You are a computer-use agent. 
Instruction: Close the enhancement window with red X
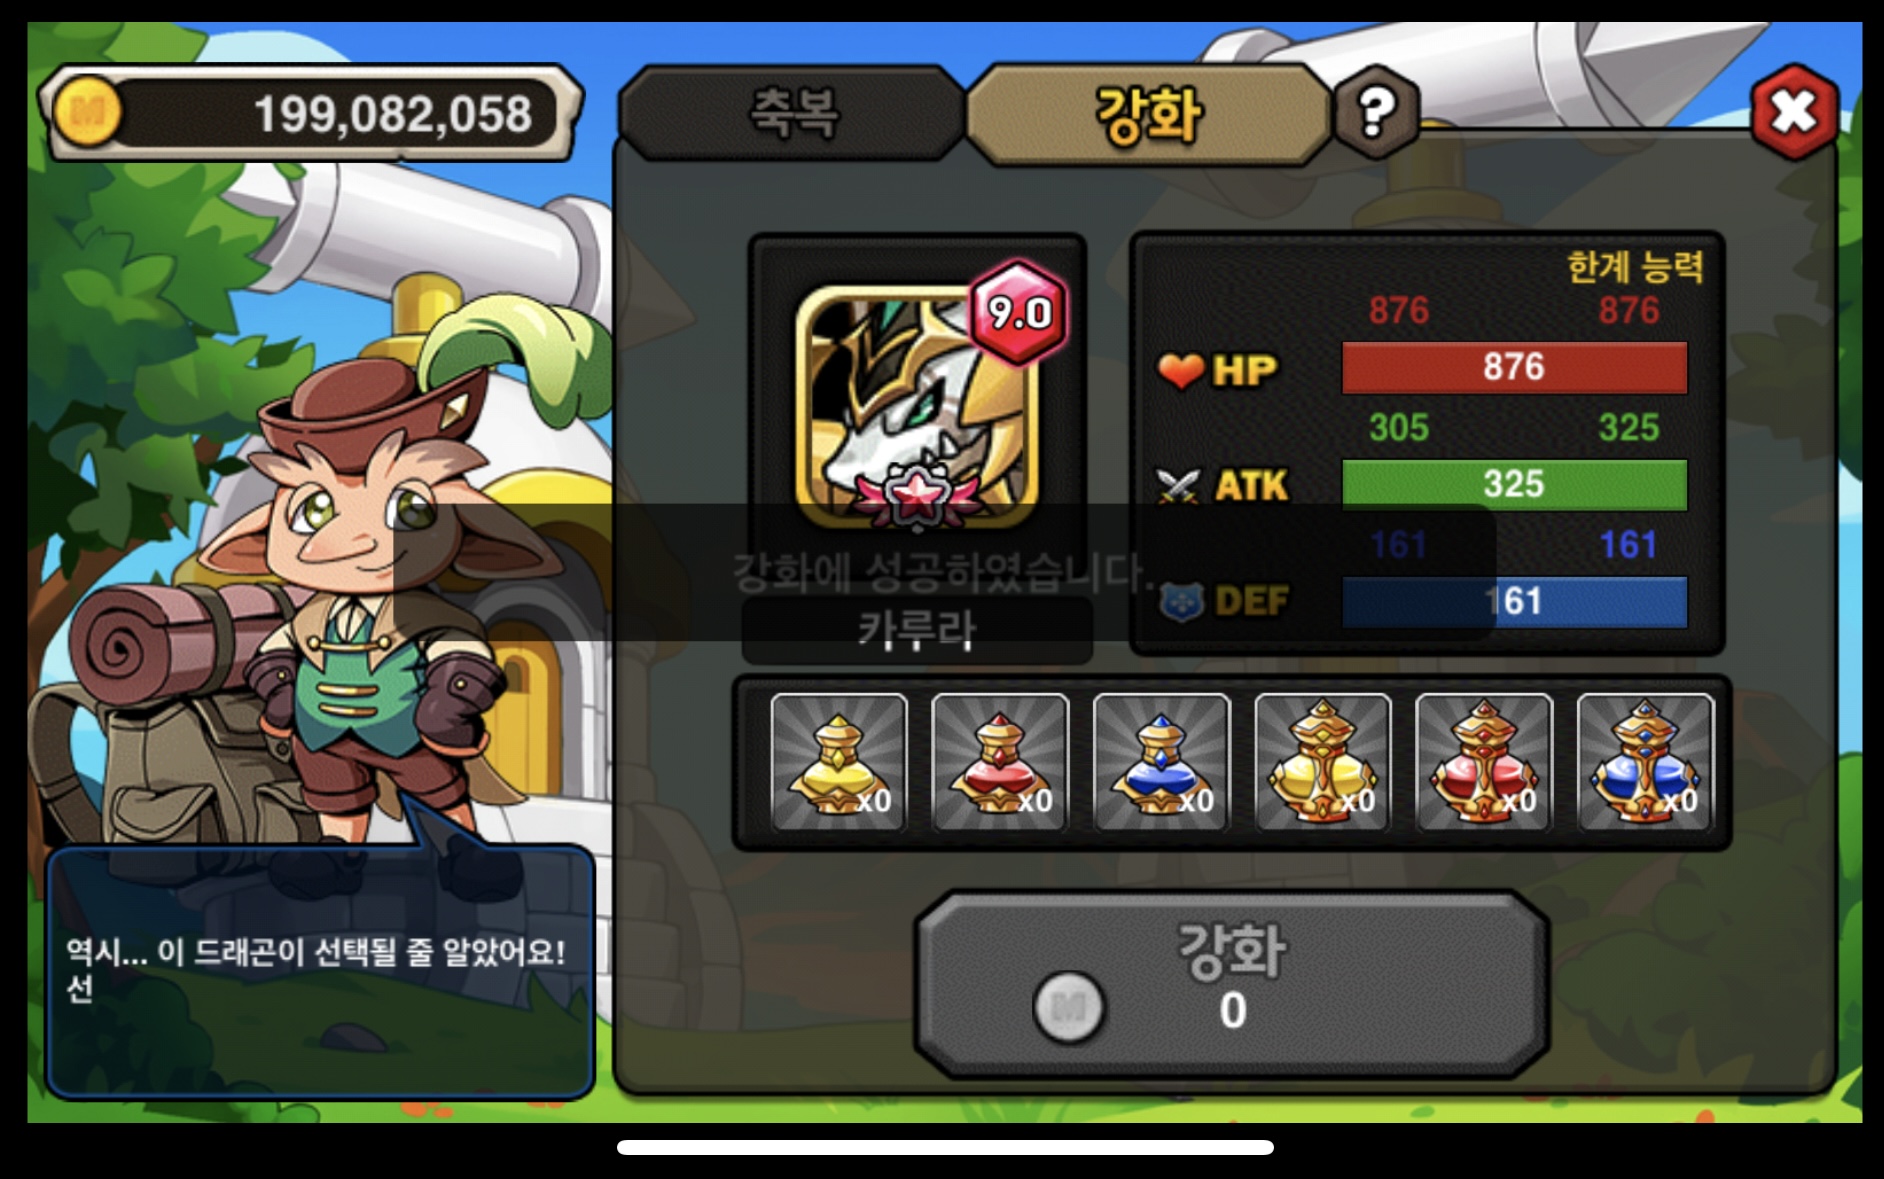[1794, 112]
